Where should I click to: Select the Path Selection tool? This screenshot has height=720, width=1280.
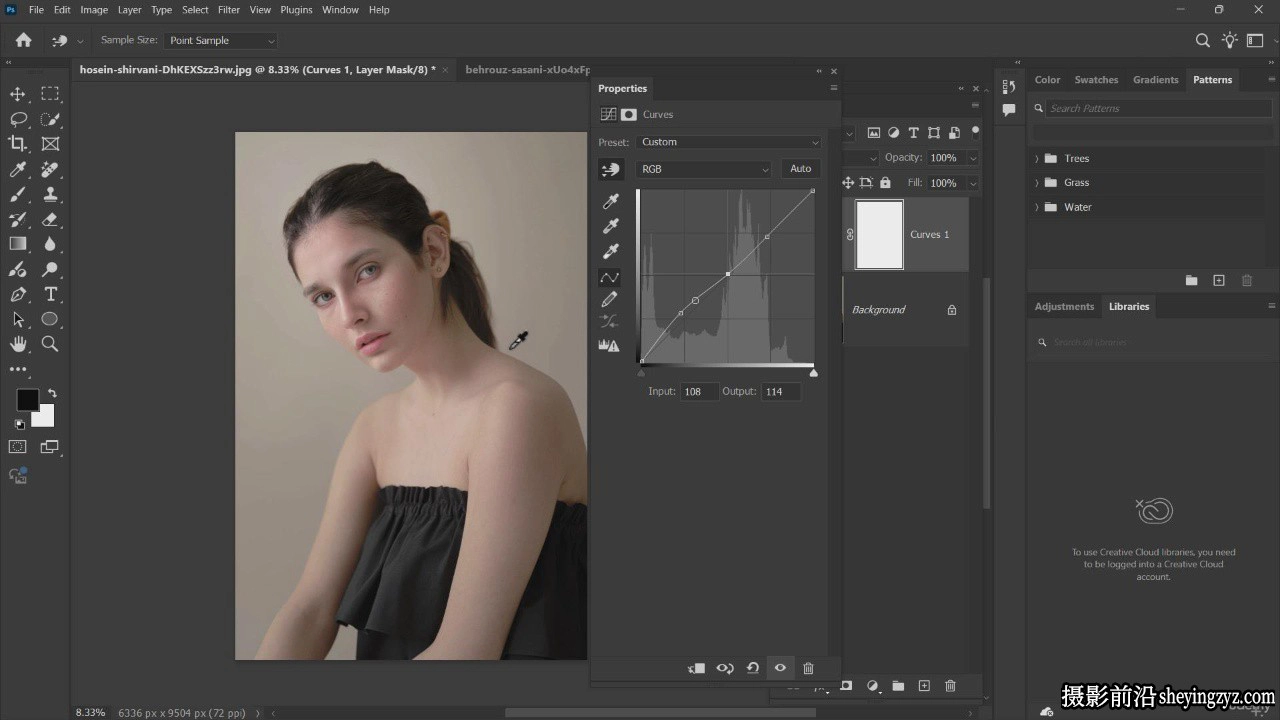click(x=18, y=319)
